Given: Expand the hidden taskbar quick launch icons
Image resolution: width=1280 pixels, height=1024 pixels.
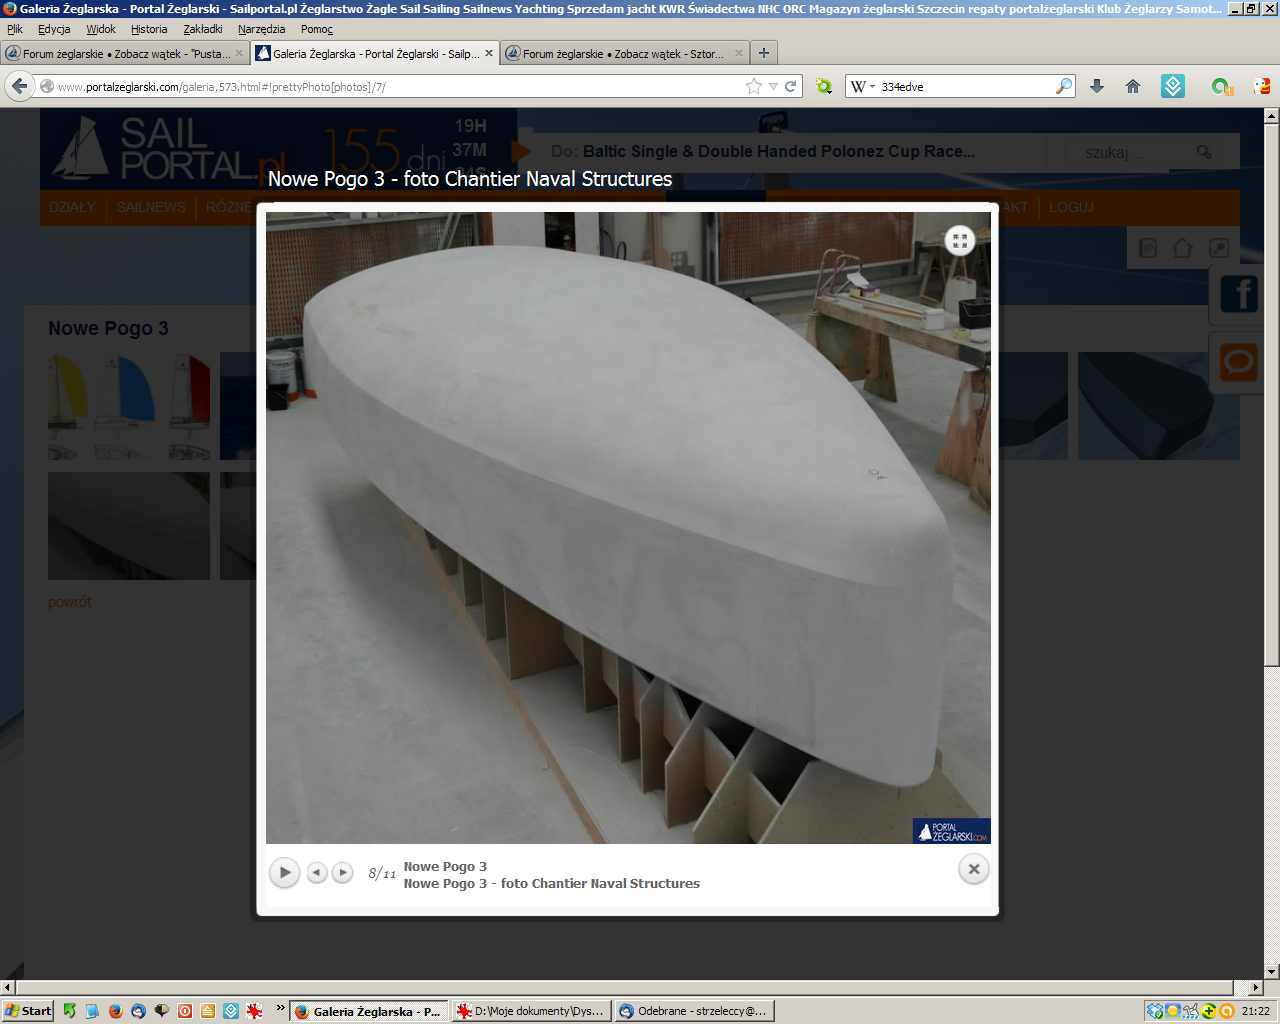Looking at the screenshot, I should tap(281, 1008).
